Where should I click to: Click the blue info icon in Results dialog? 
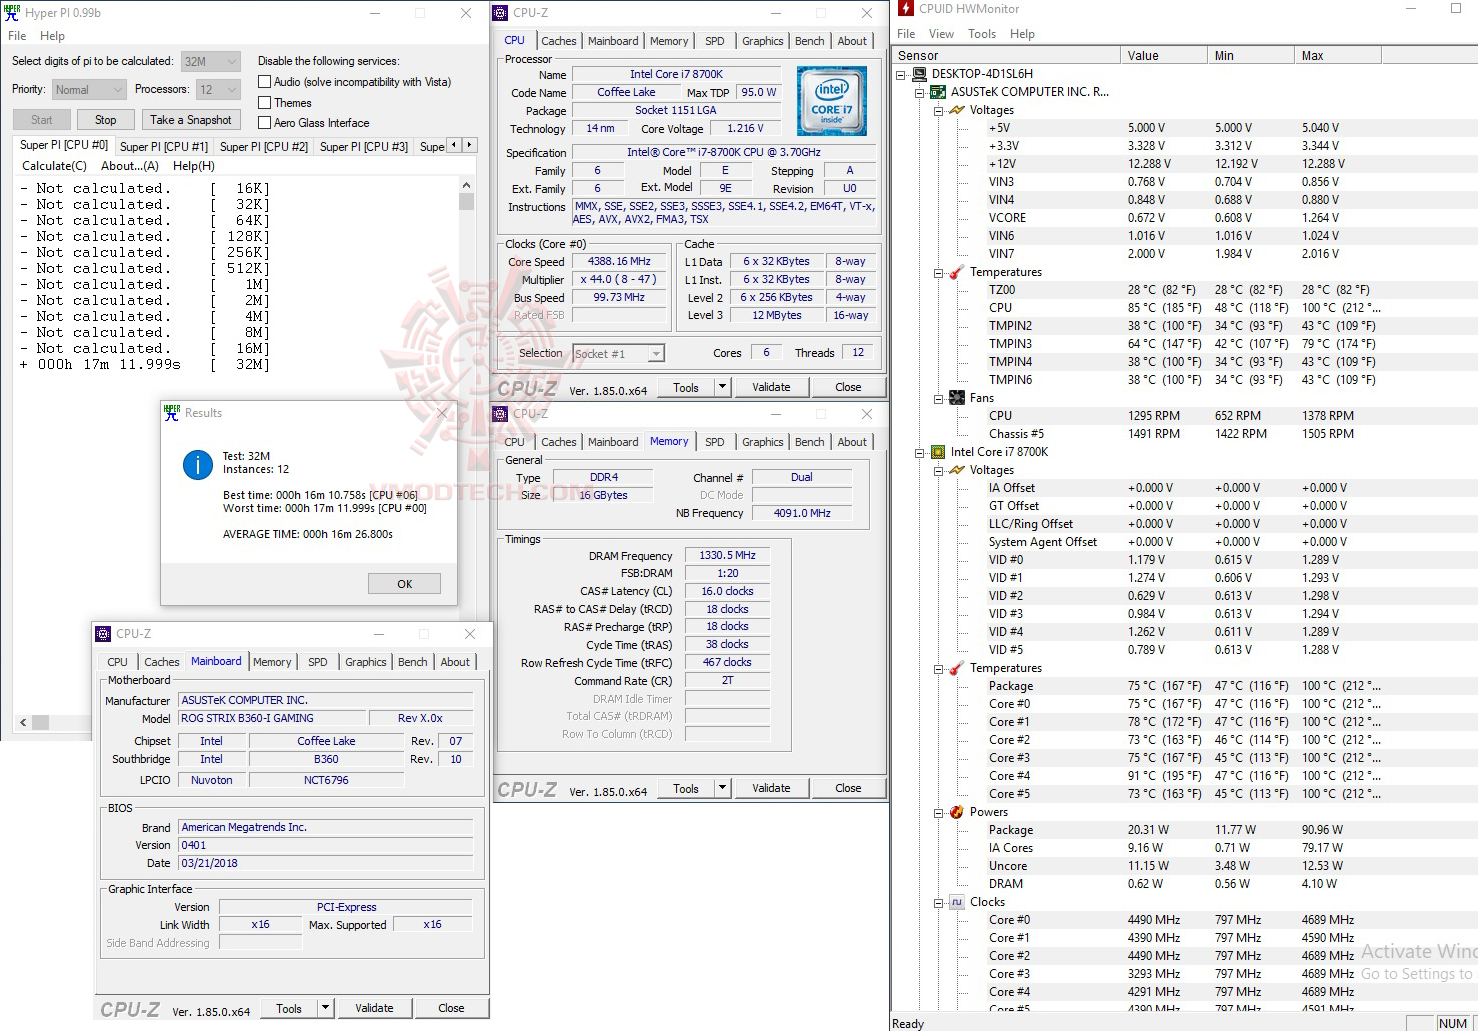pos(198,464)
